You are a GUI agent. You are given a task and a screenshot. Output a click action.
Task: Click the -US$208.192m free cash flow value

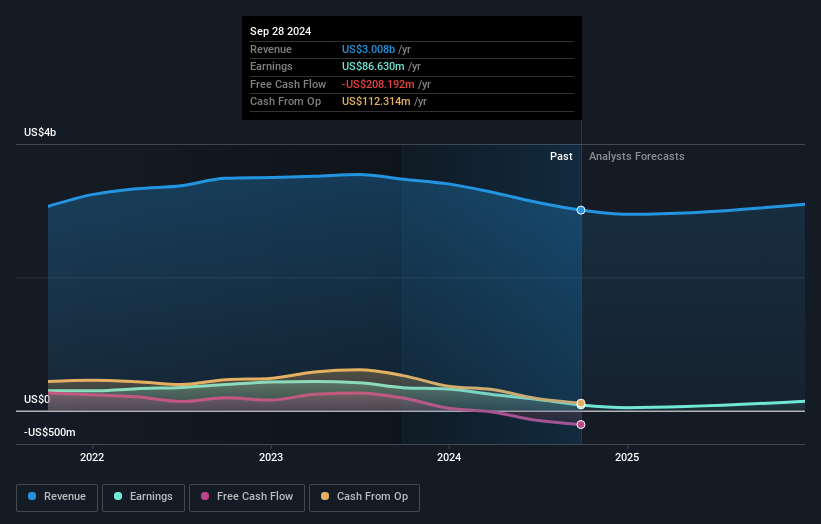tap(378, 84)
